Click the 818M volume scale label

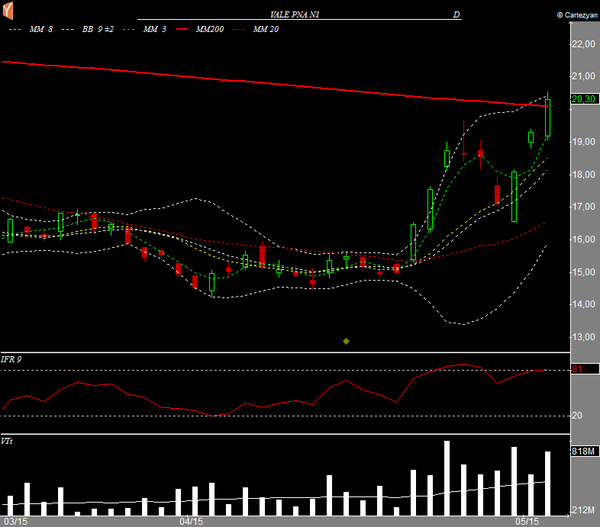pos(582,452)
